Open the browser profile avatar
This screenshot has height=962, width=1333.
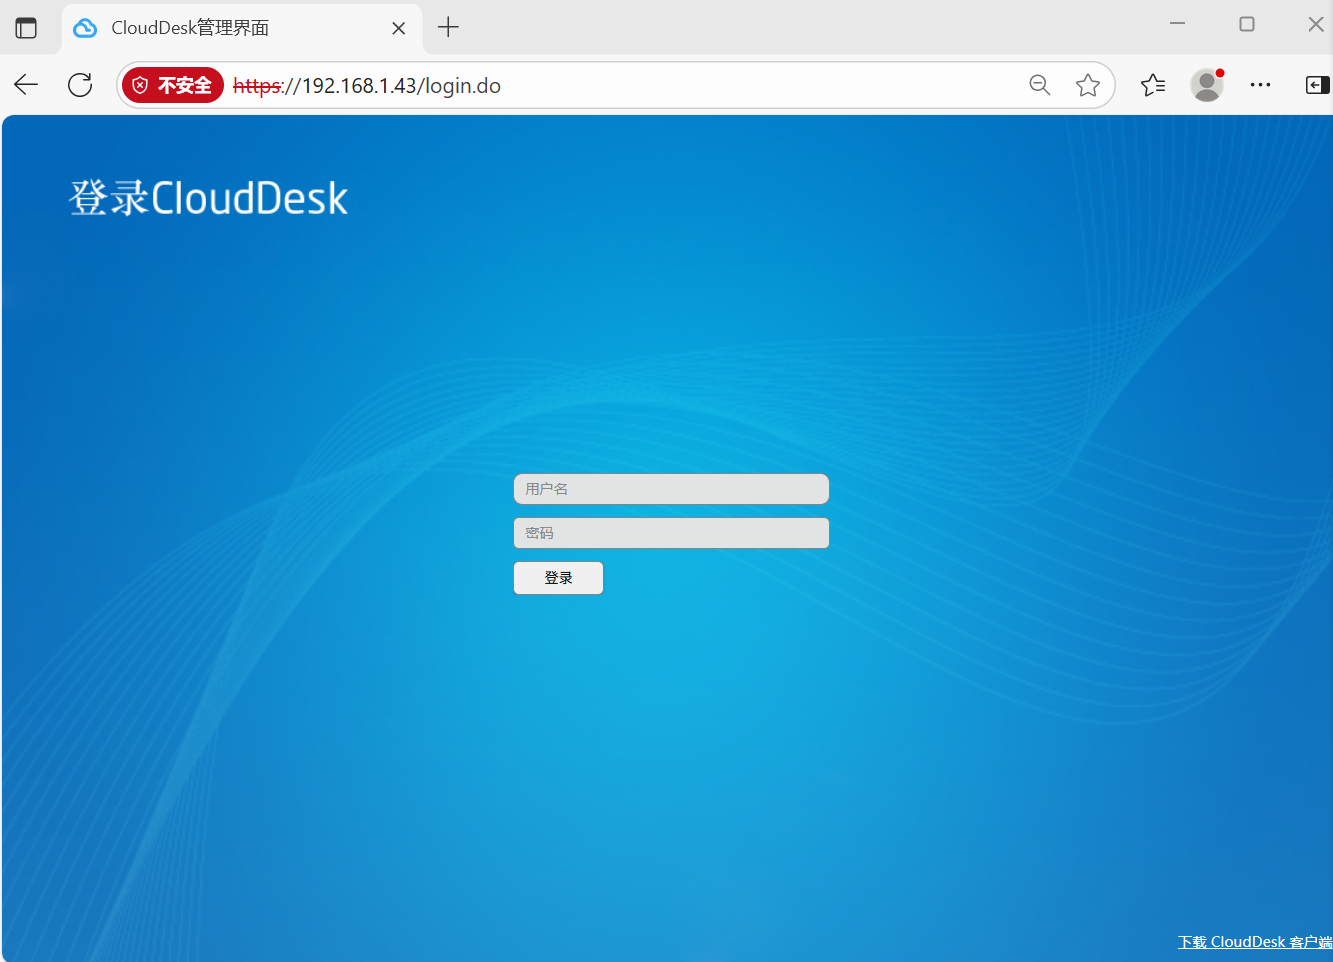[x=1207, y=85]
